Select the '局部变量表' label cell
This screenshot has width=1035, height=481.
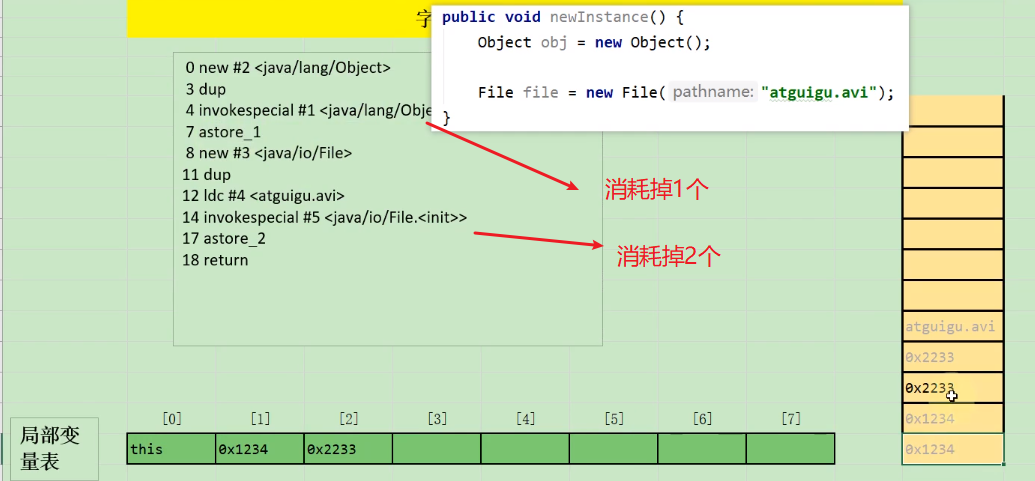[55, 449]
